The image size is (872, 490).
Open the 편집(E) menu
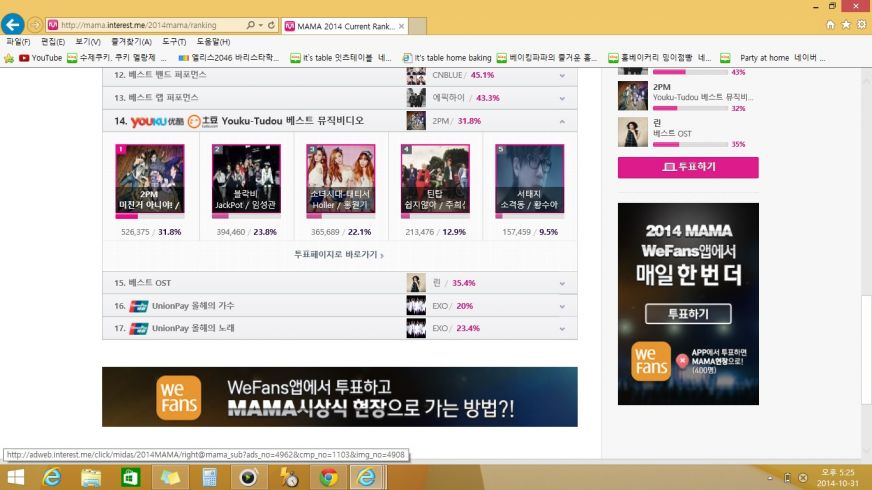53,42
